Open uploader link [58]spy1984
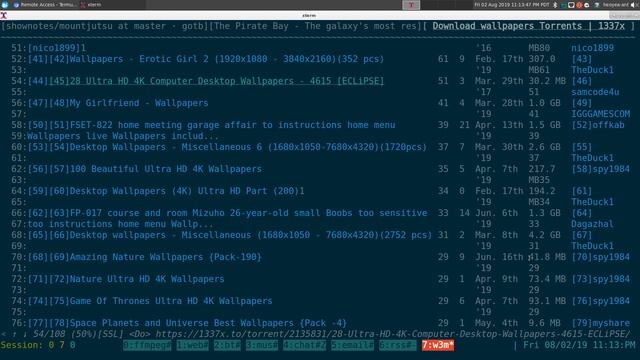 coord(600,169)
